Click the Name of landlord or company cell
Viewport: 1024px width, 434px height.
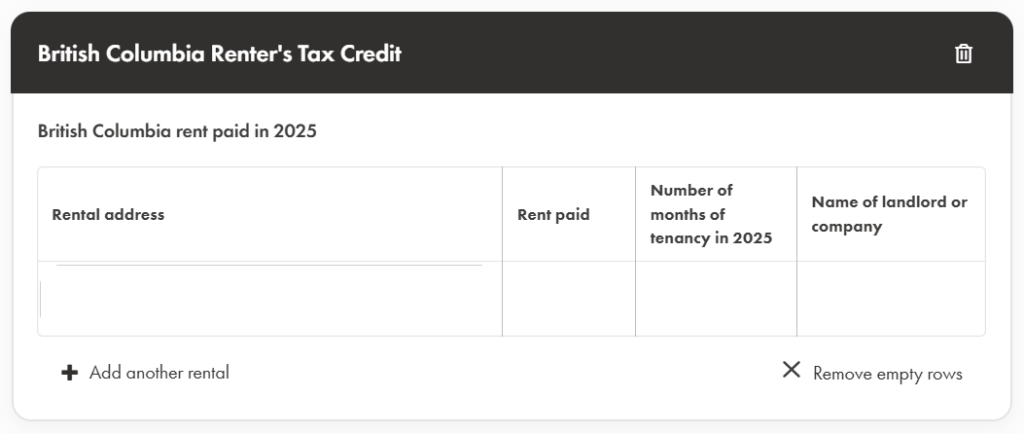click(x=890, y=299)
